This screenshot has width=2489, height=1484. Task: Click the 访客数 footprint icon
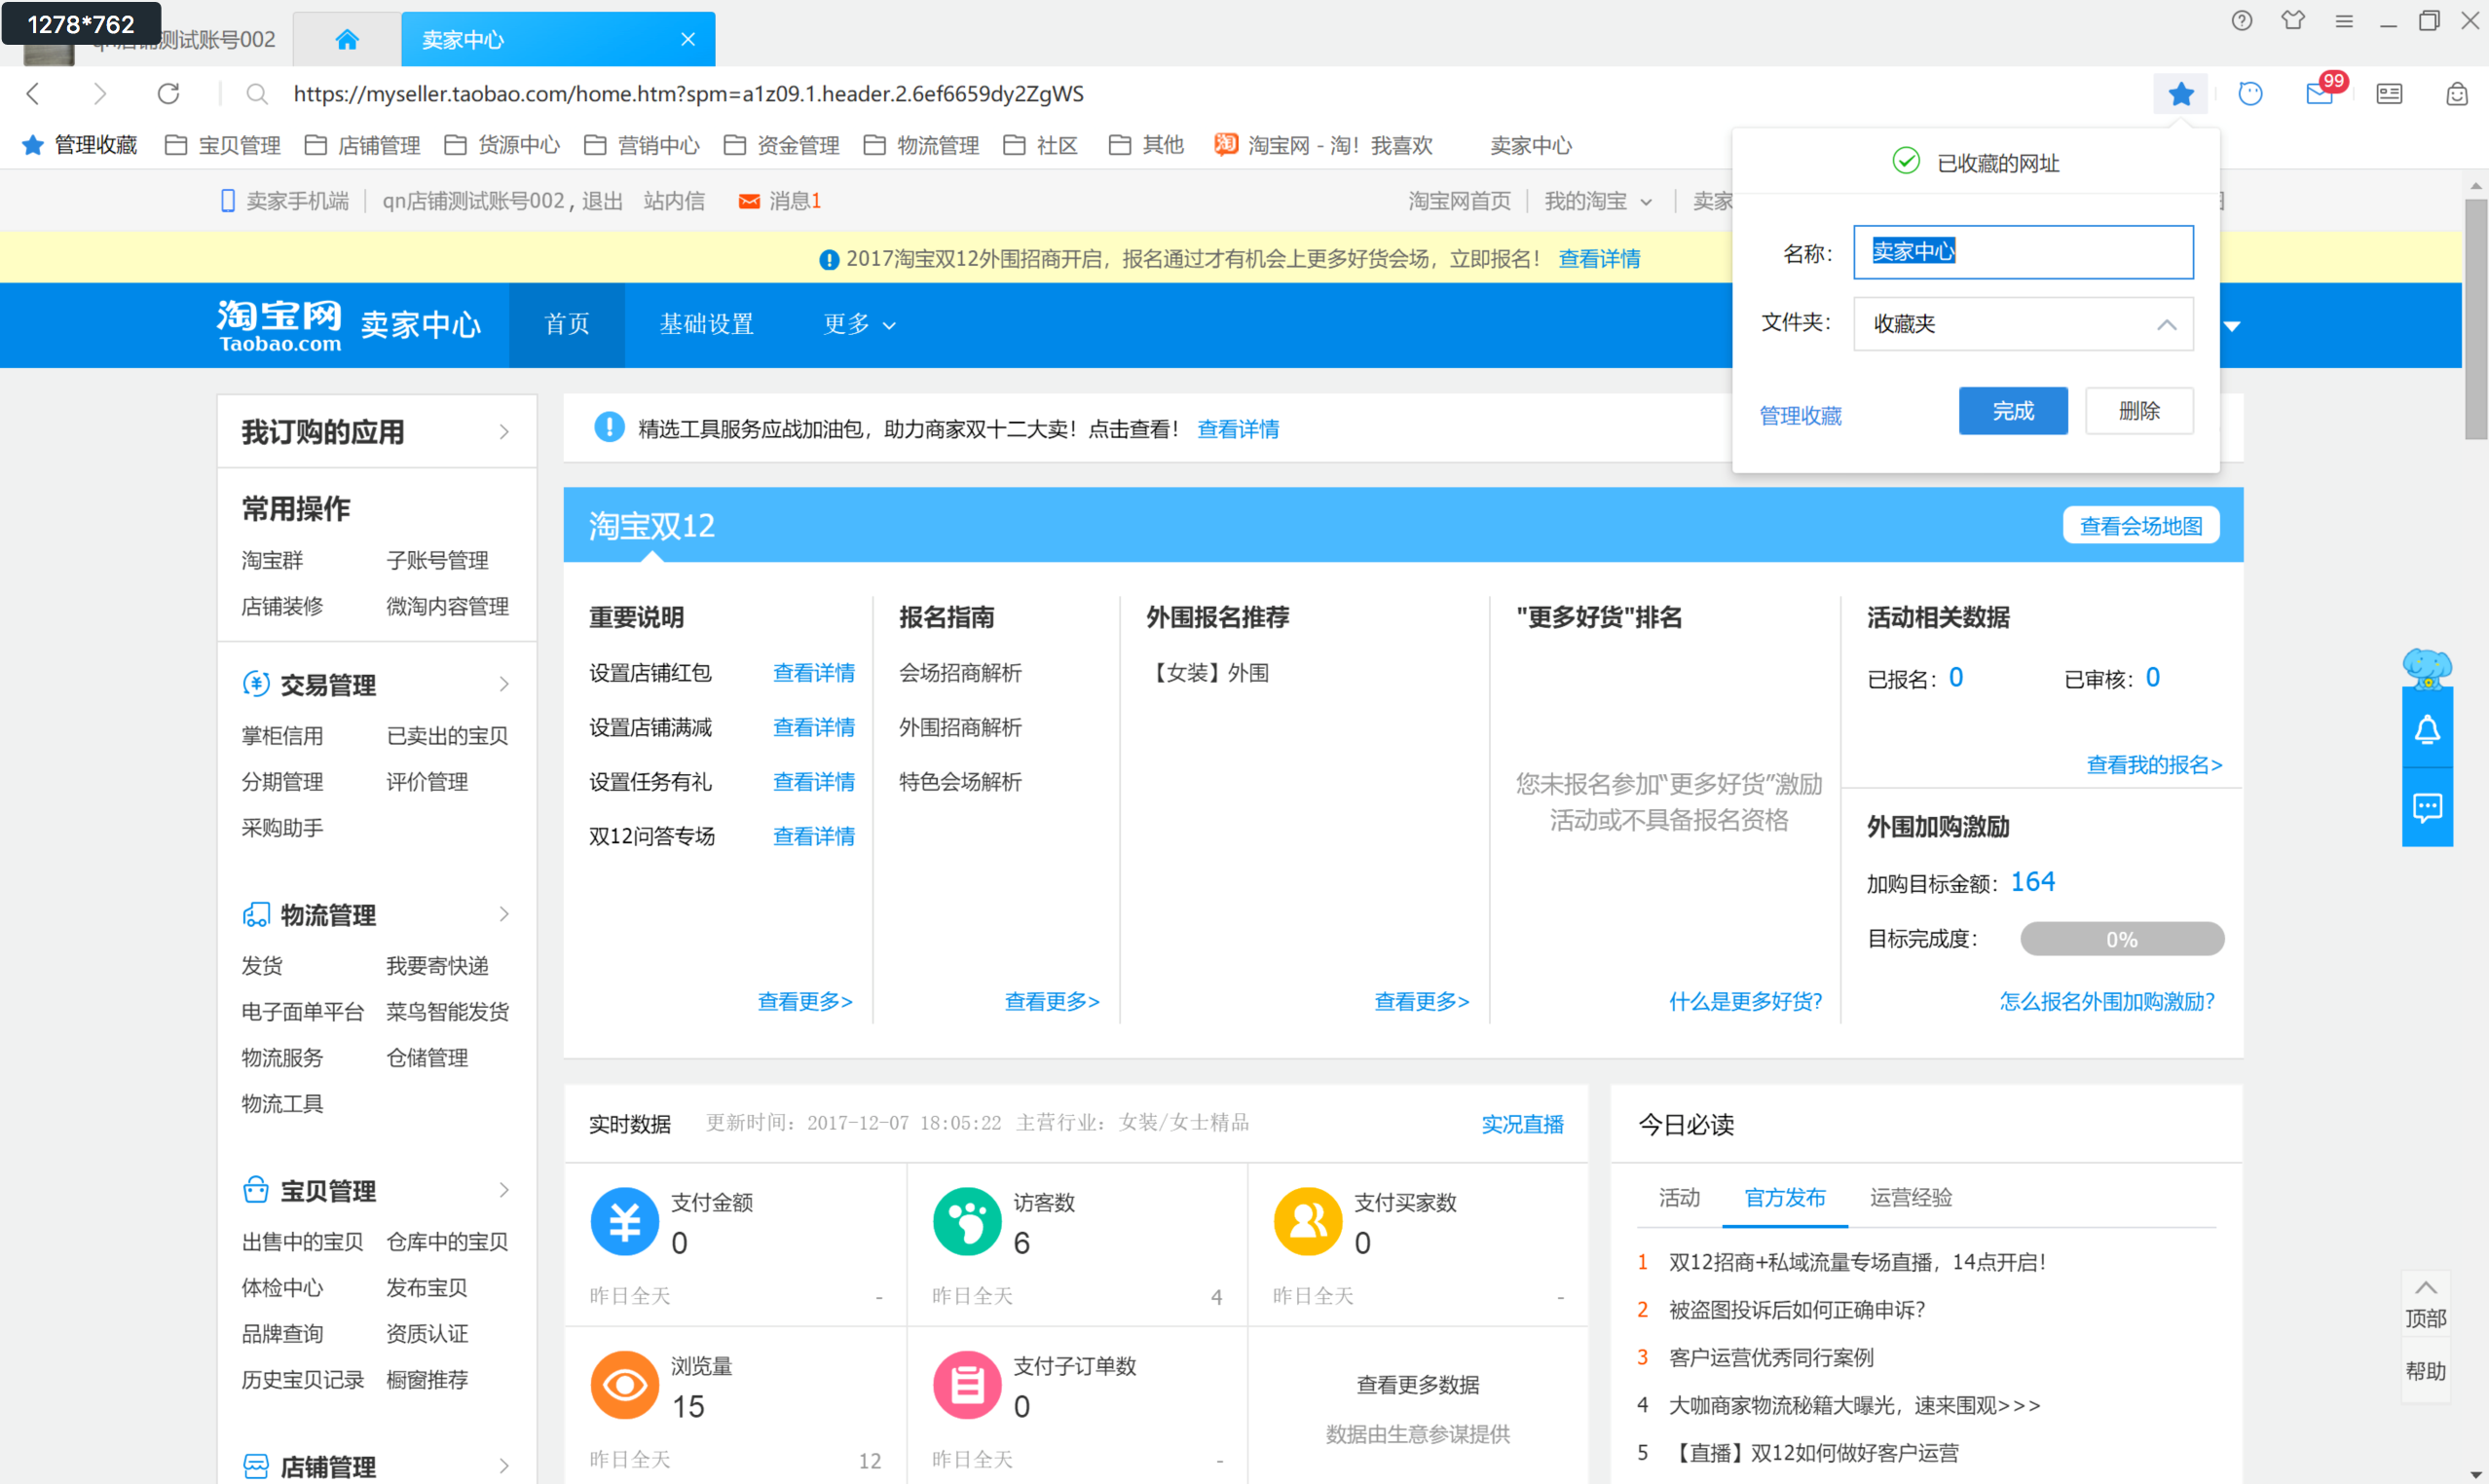click(967, 1221)
